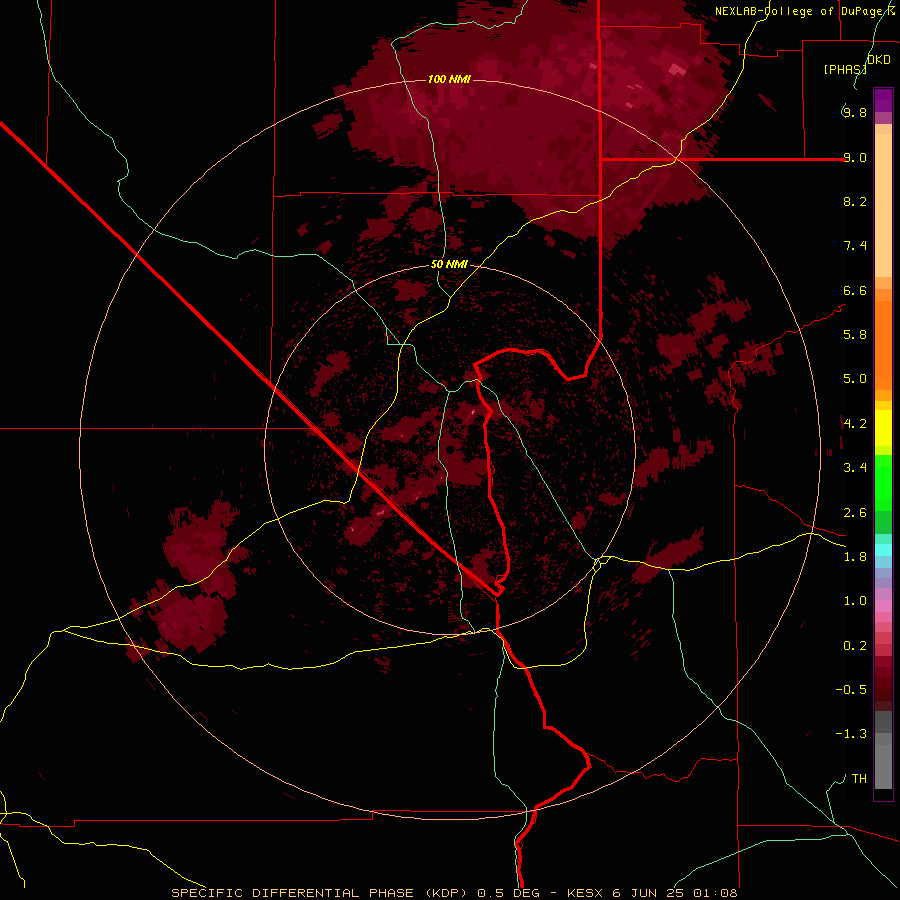Screen dimensions: 900x900
Task: Click the 01:08 timestamp
Action: (x=714, y=893)
